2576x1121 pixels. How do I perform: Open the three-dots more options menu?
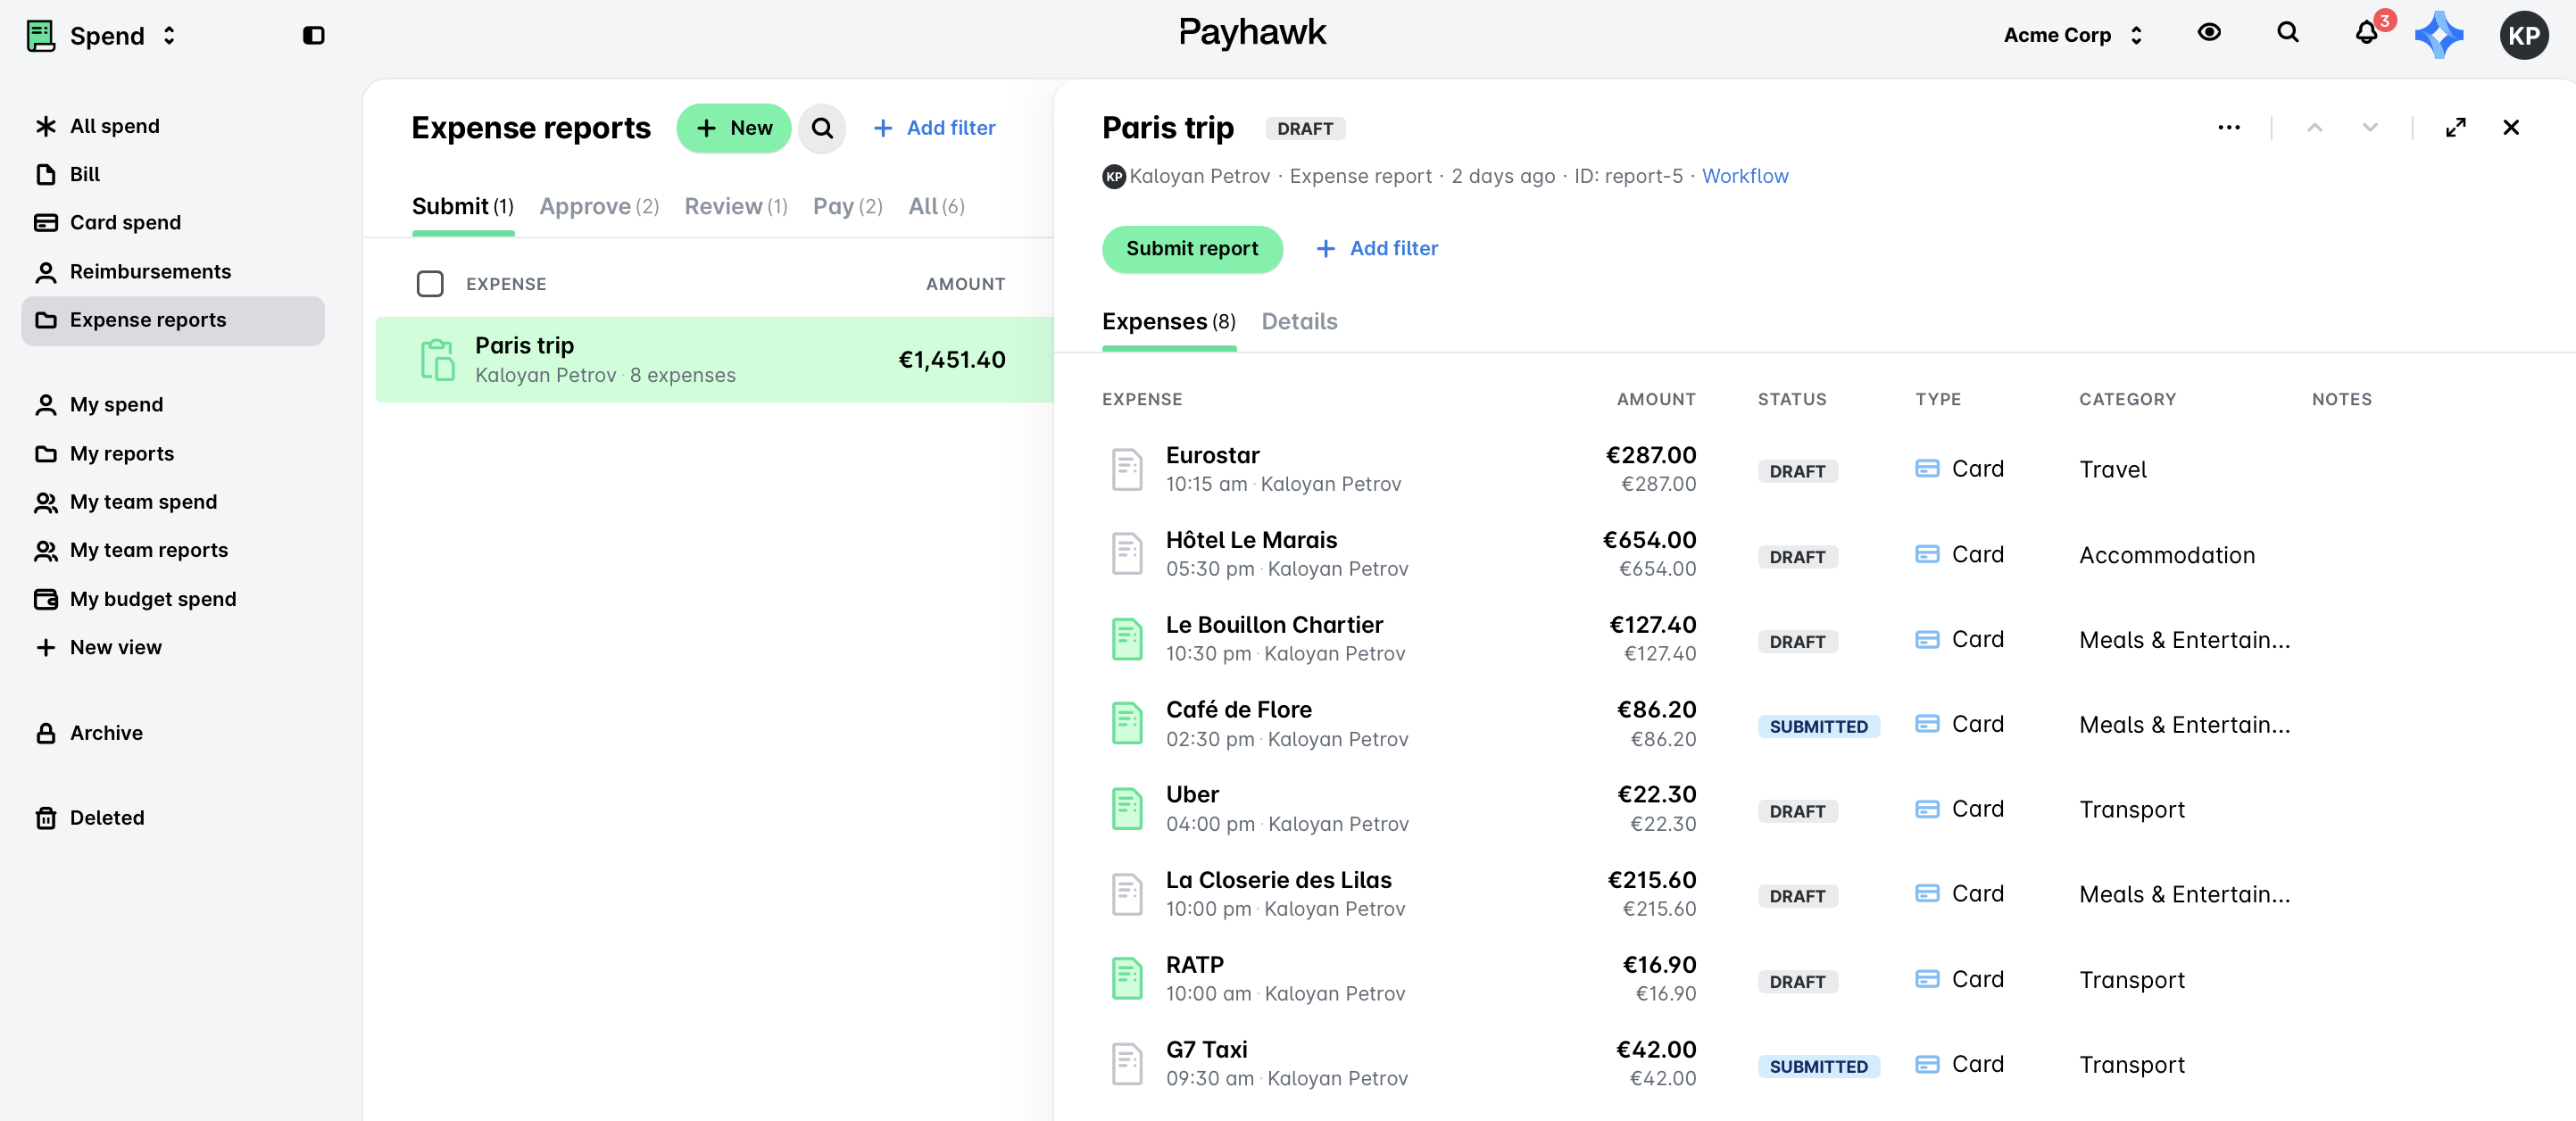coord(2228,128)
